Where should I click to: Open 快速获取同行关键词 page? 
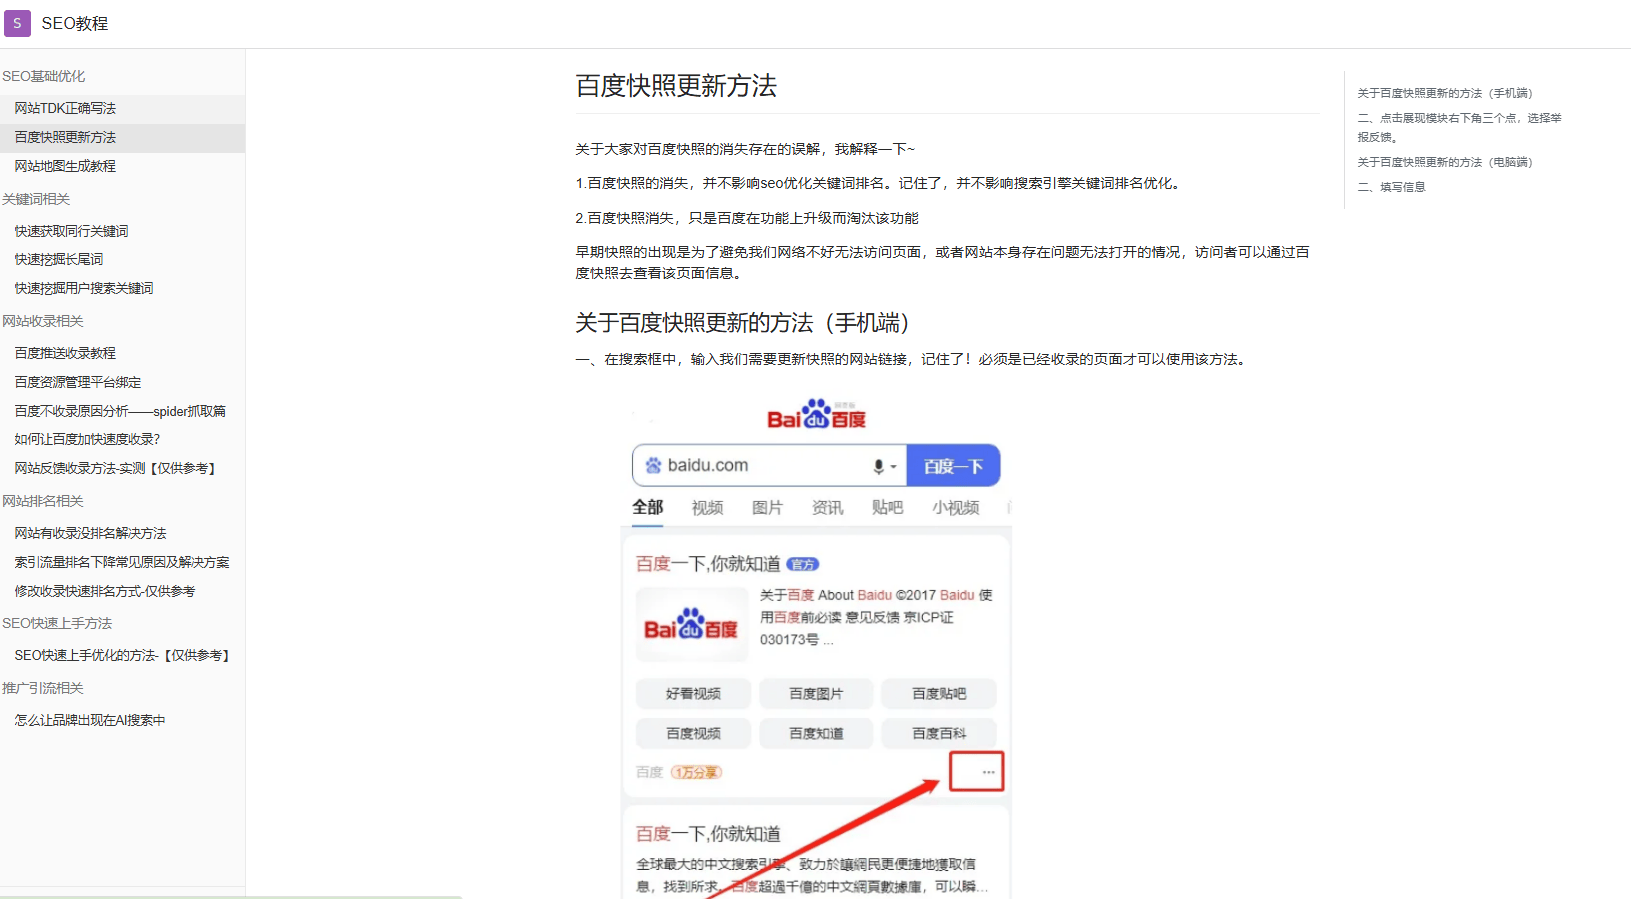click(x=71, y=231)
